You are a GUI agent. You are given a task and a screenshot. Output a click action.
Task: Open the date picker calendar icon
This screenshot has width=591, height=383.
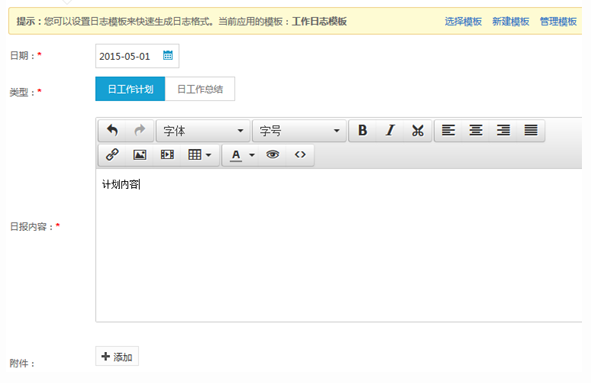[168, 55]
